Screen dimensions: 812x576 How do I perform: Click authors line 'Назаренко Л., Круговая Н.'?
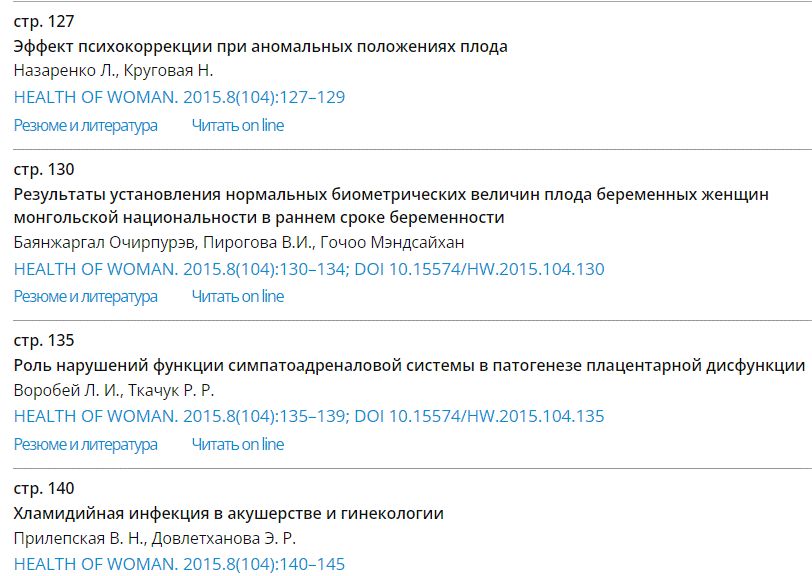tap(113, 70)
